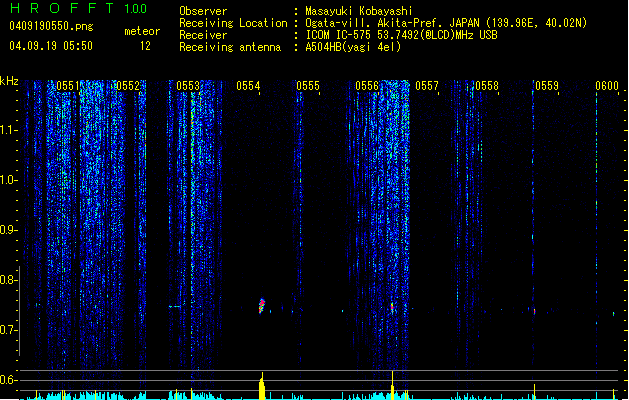This screenshot has height=400, width=629.
Task: Select the file name 0409190550.png
Action: point(51,26)
